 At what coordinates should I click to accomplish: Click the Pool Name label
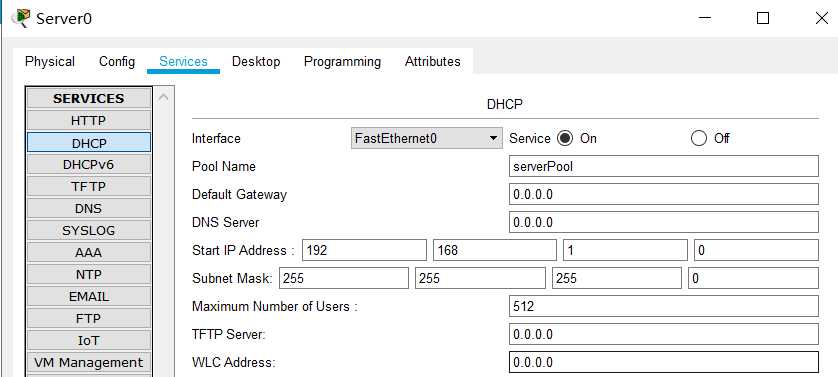coord(223,166)
